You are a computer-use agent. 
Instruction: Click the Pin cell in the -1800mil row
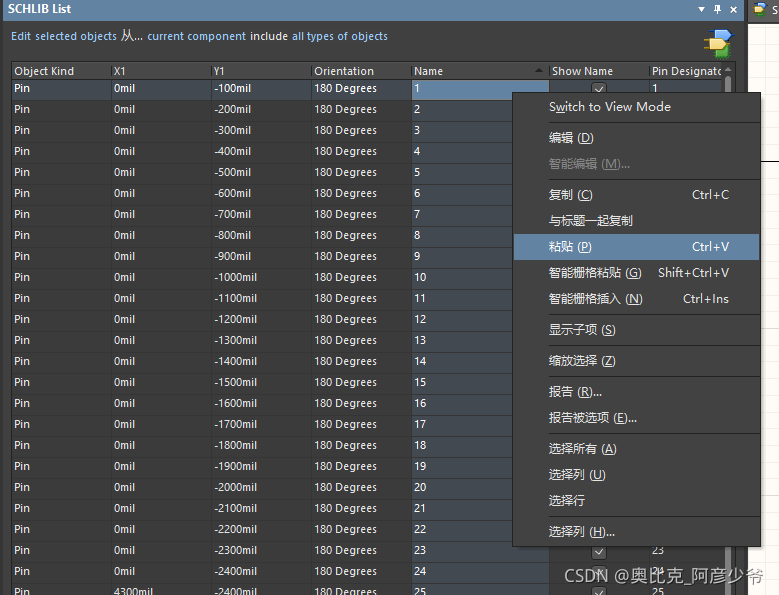(x=62, y=446)
